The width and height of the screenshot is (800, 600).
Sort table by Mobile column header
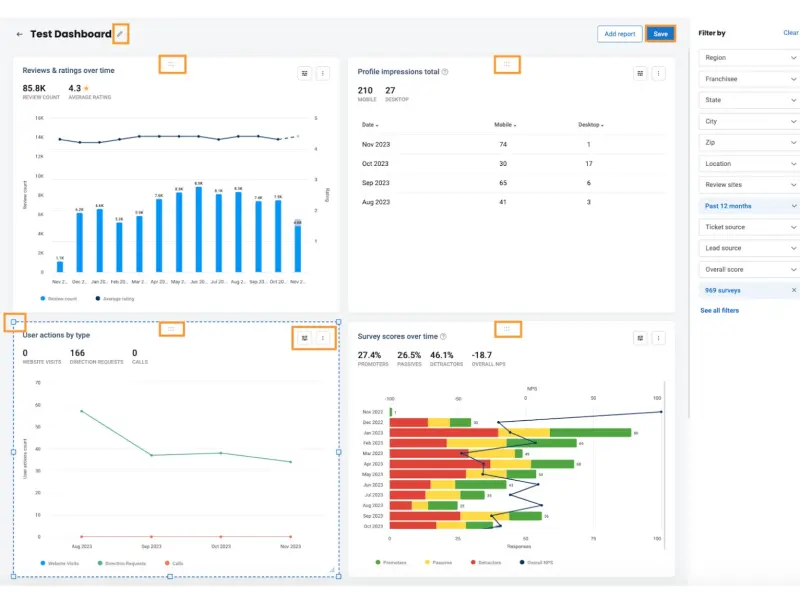tap(505, 125)
